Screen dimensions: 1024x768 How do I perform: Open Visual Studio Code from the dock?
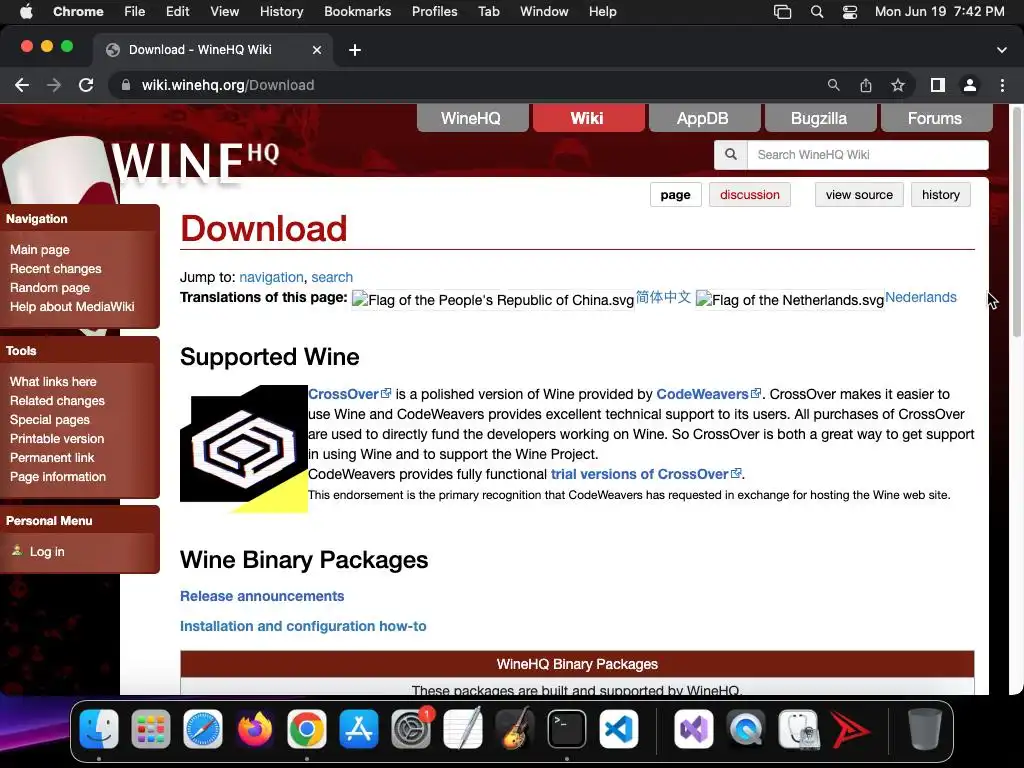(618, 729)
